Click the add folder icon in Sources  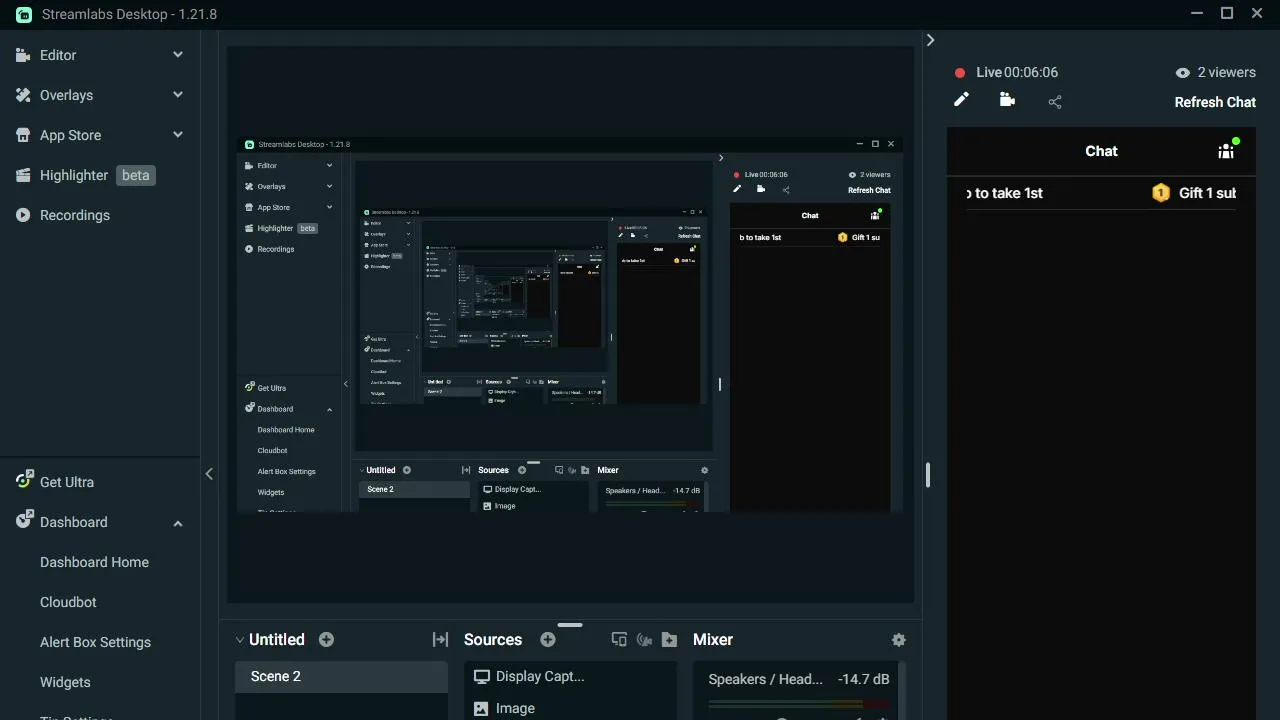tap(670, 640)
